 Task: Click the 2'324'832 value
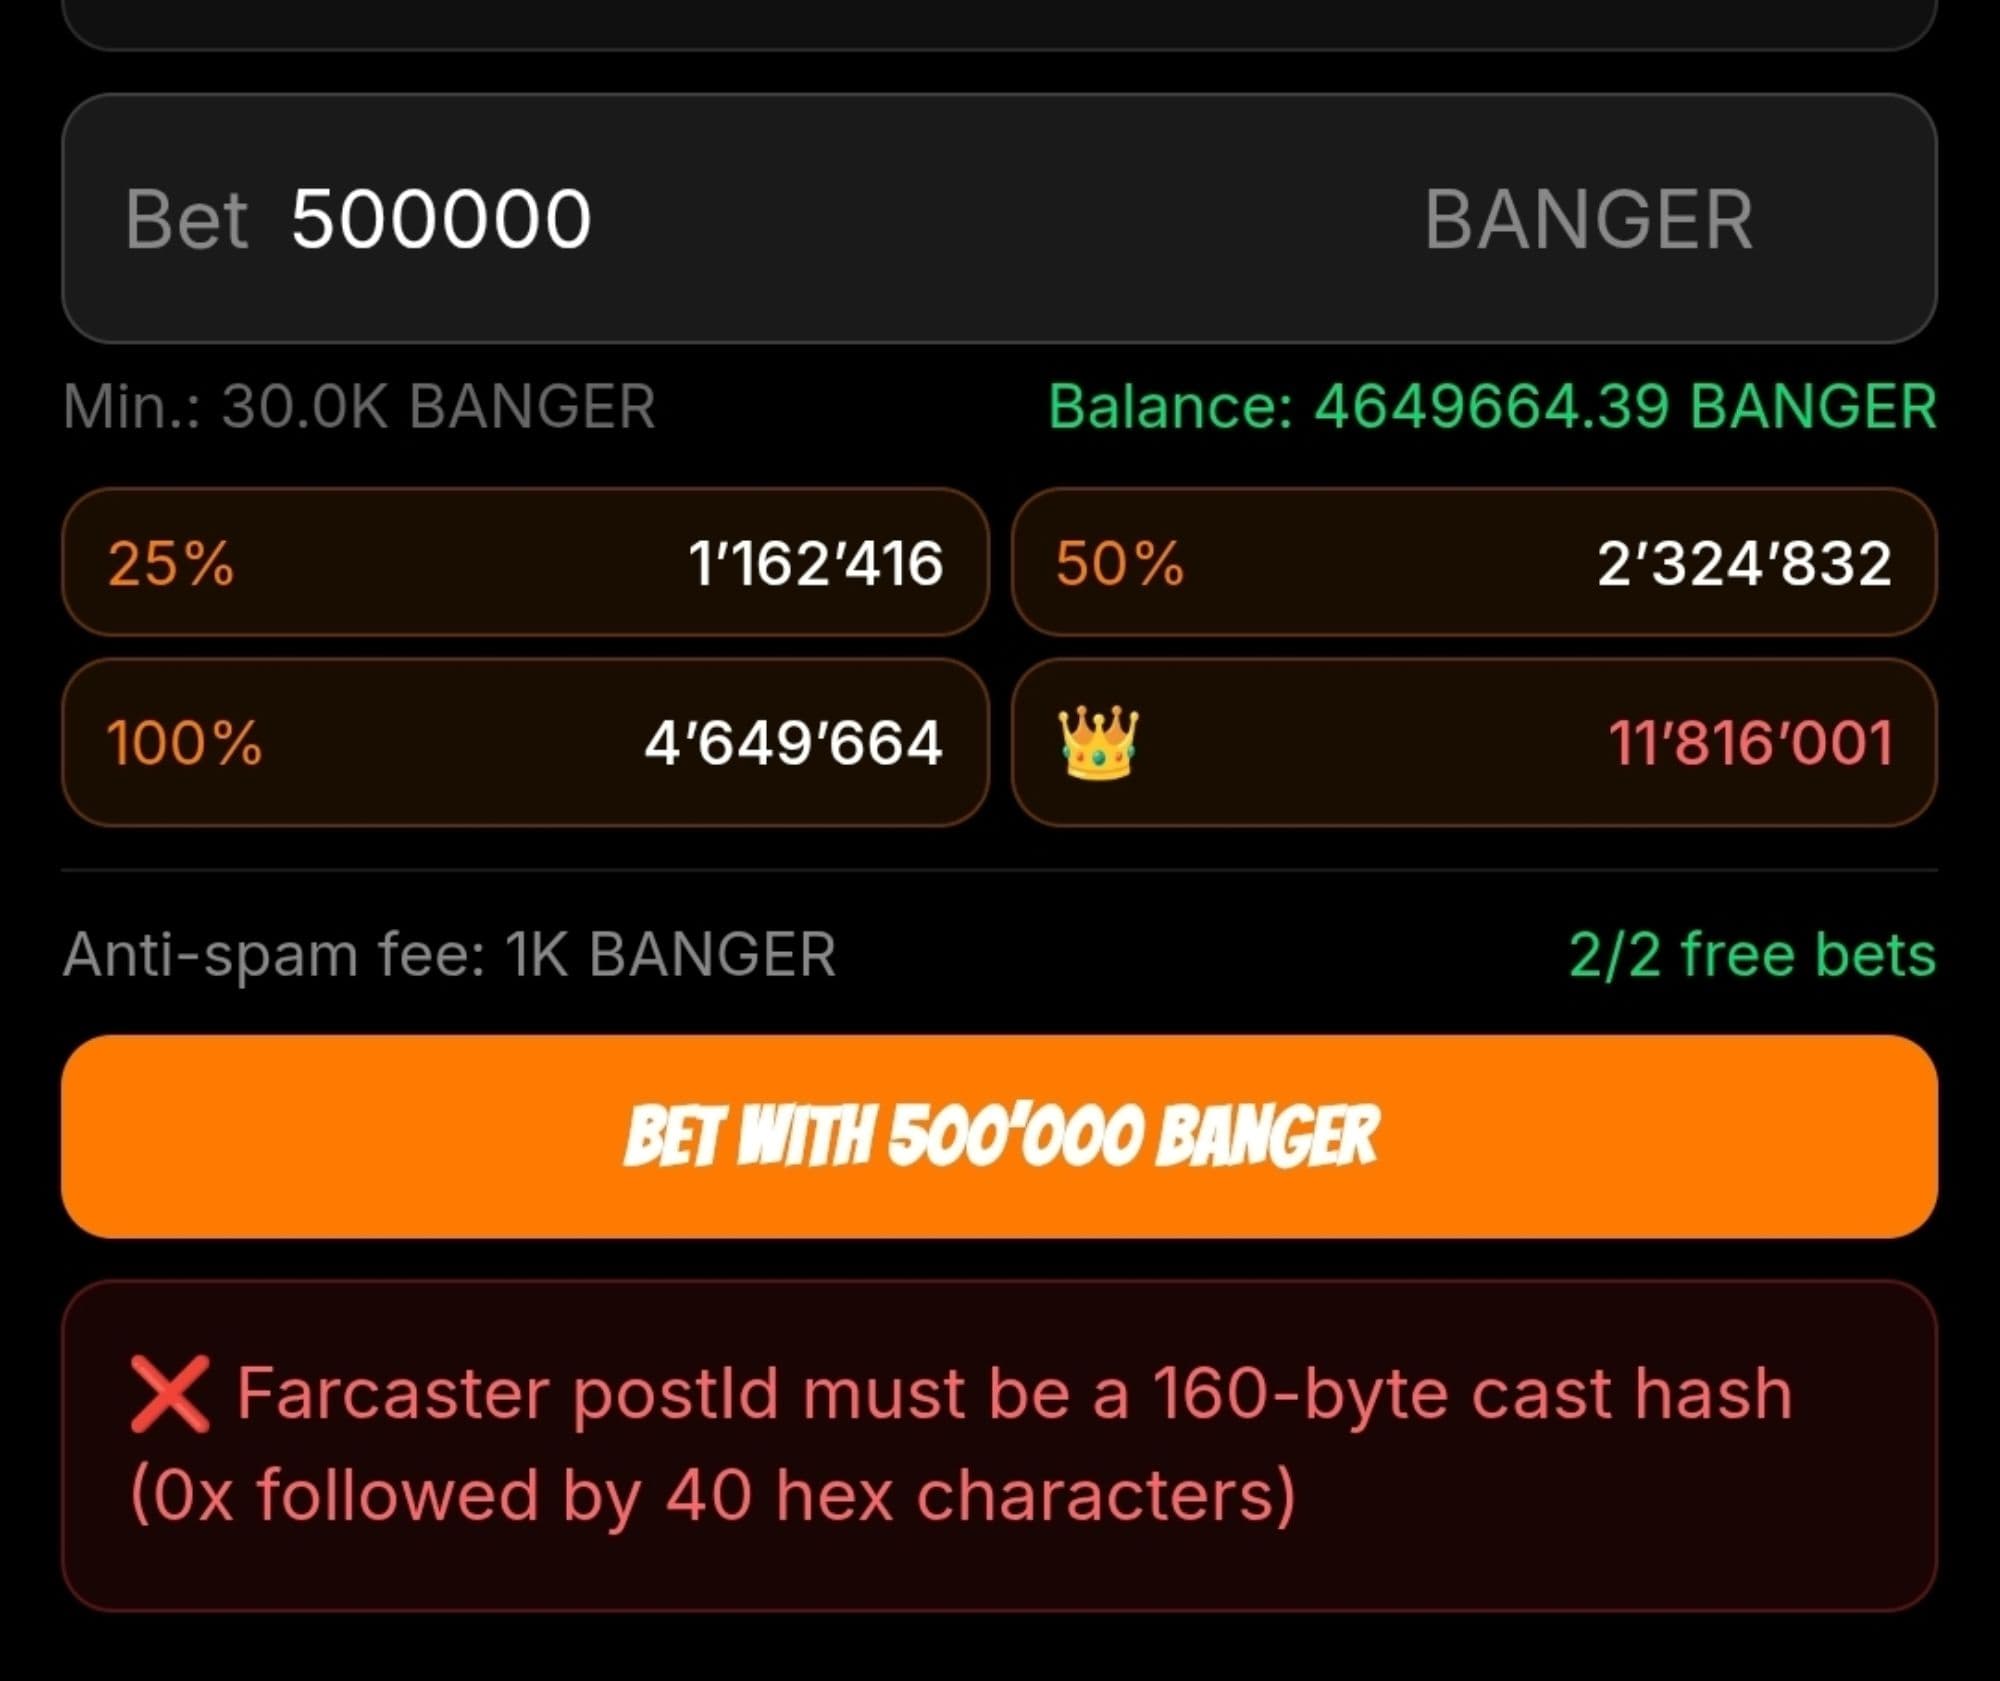coord(1744,563)
